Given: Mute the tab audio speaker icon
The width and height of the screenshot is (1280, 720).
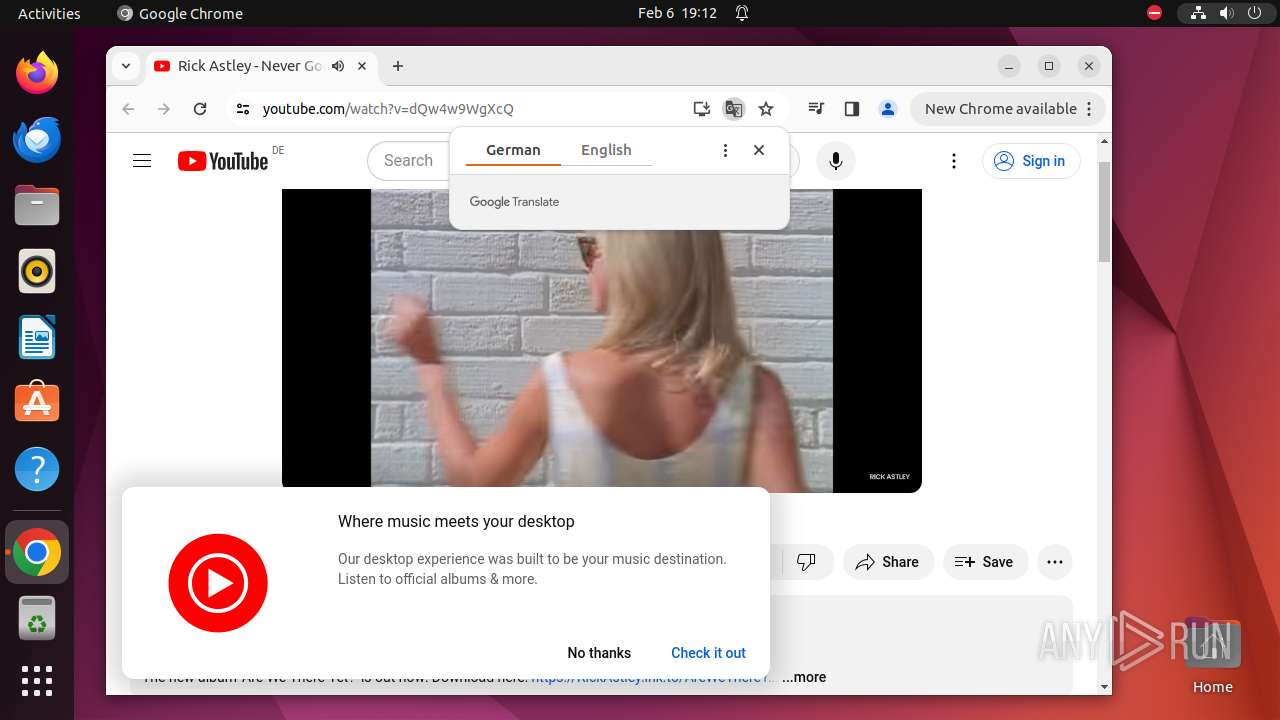Looking at the screenshot, I should tap(338, 66).
